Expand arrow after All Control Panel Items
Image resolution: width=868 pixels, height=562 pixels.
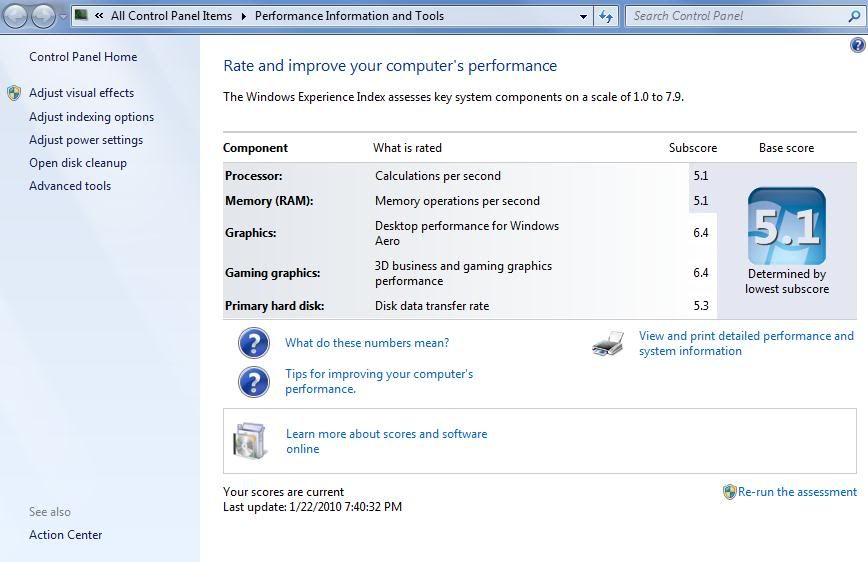coord(244,16)
